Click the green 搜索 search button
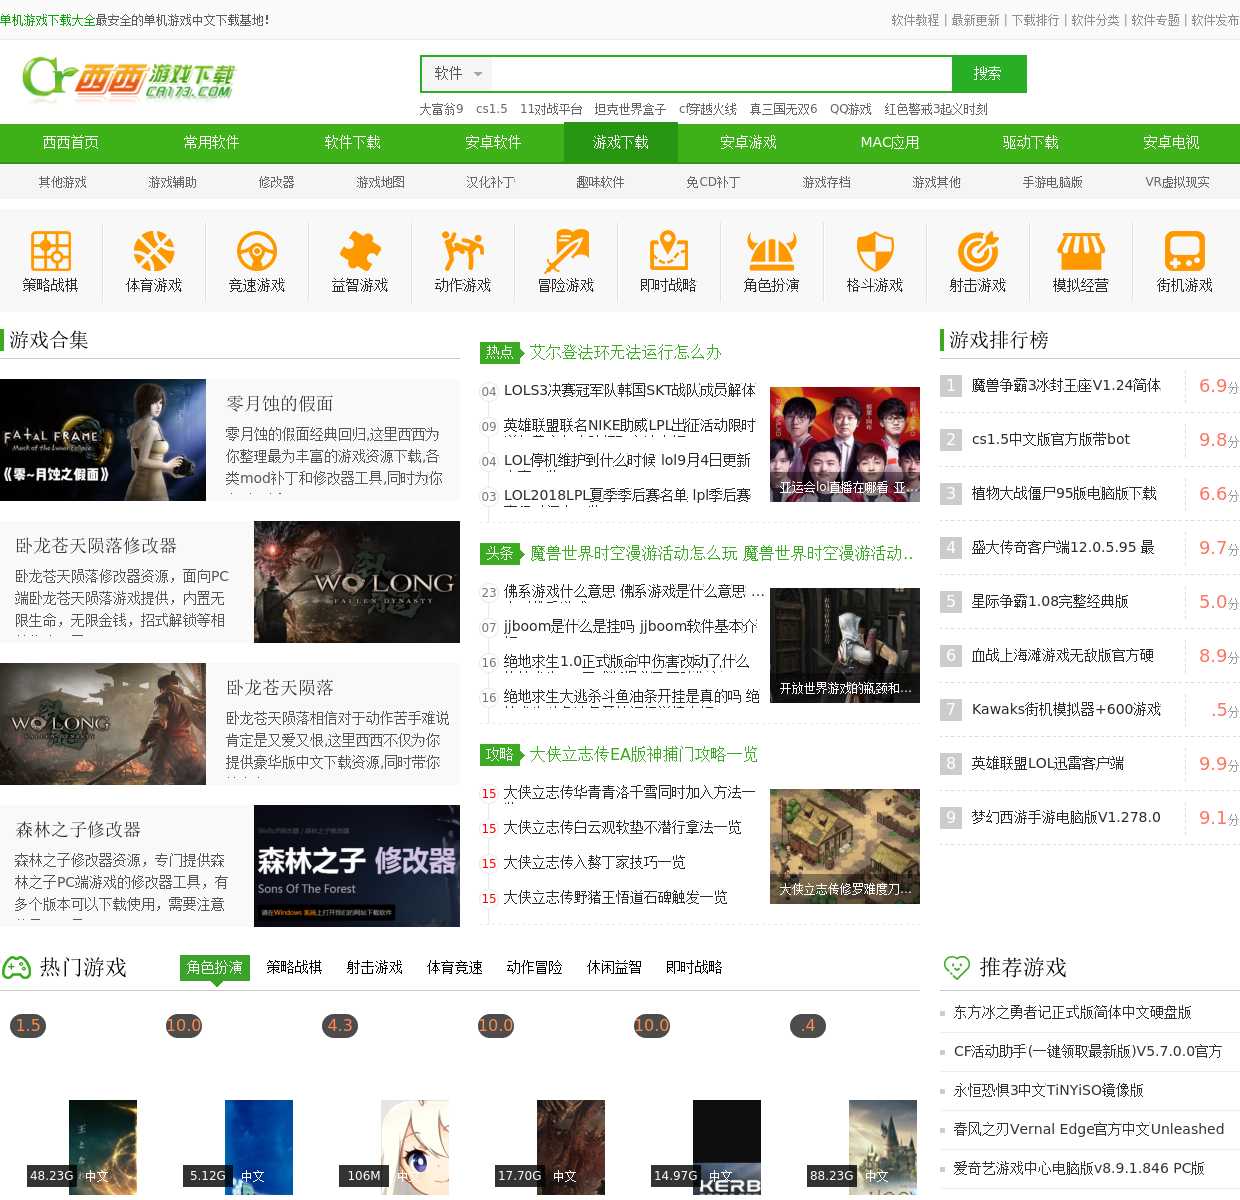This screenshot has width=1240, height=1200. tap(988, 74)
